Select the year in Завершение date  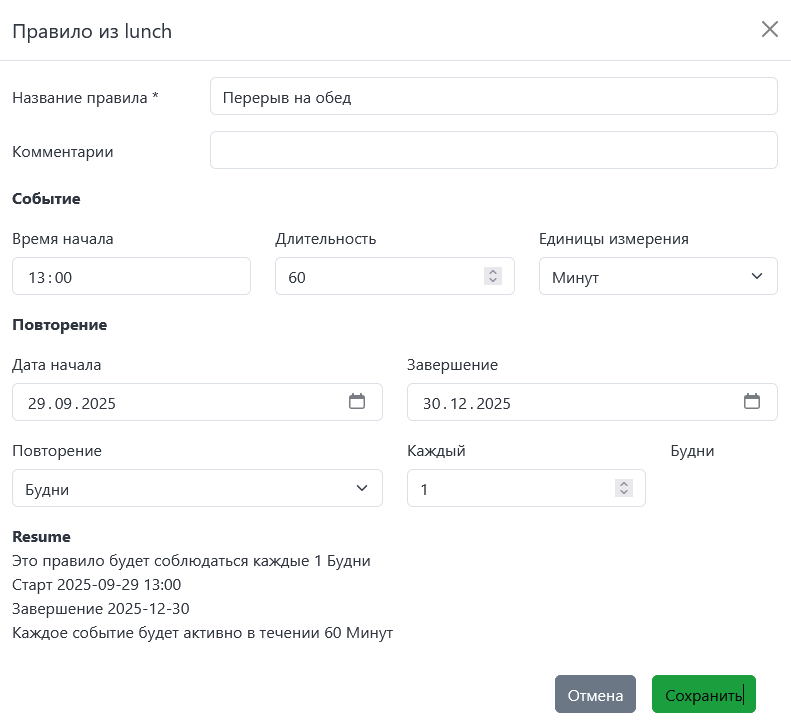[x=494, y=404]
